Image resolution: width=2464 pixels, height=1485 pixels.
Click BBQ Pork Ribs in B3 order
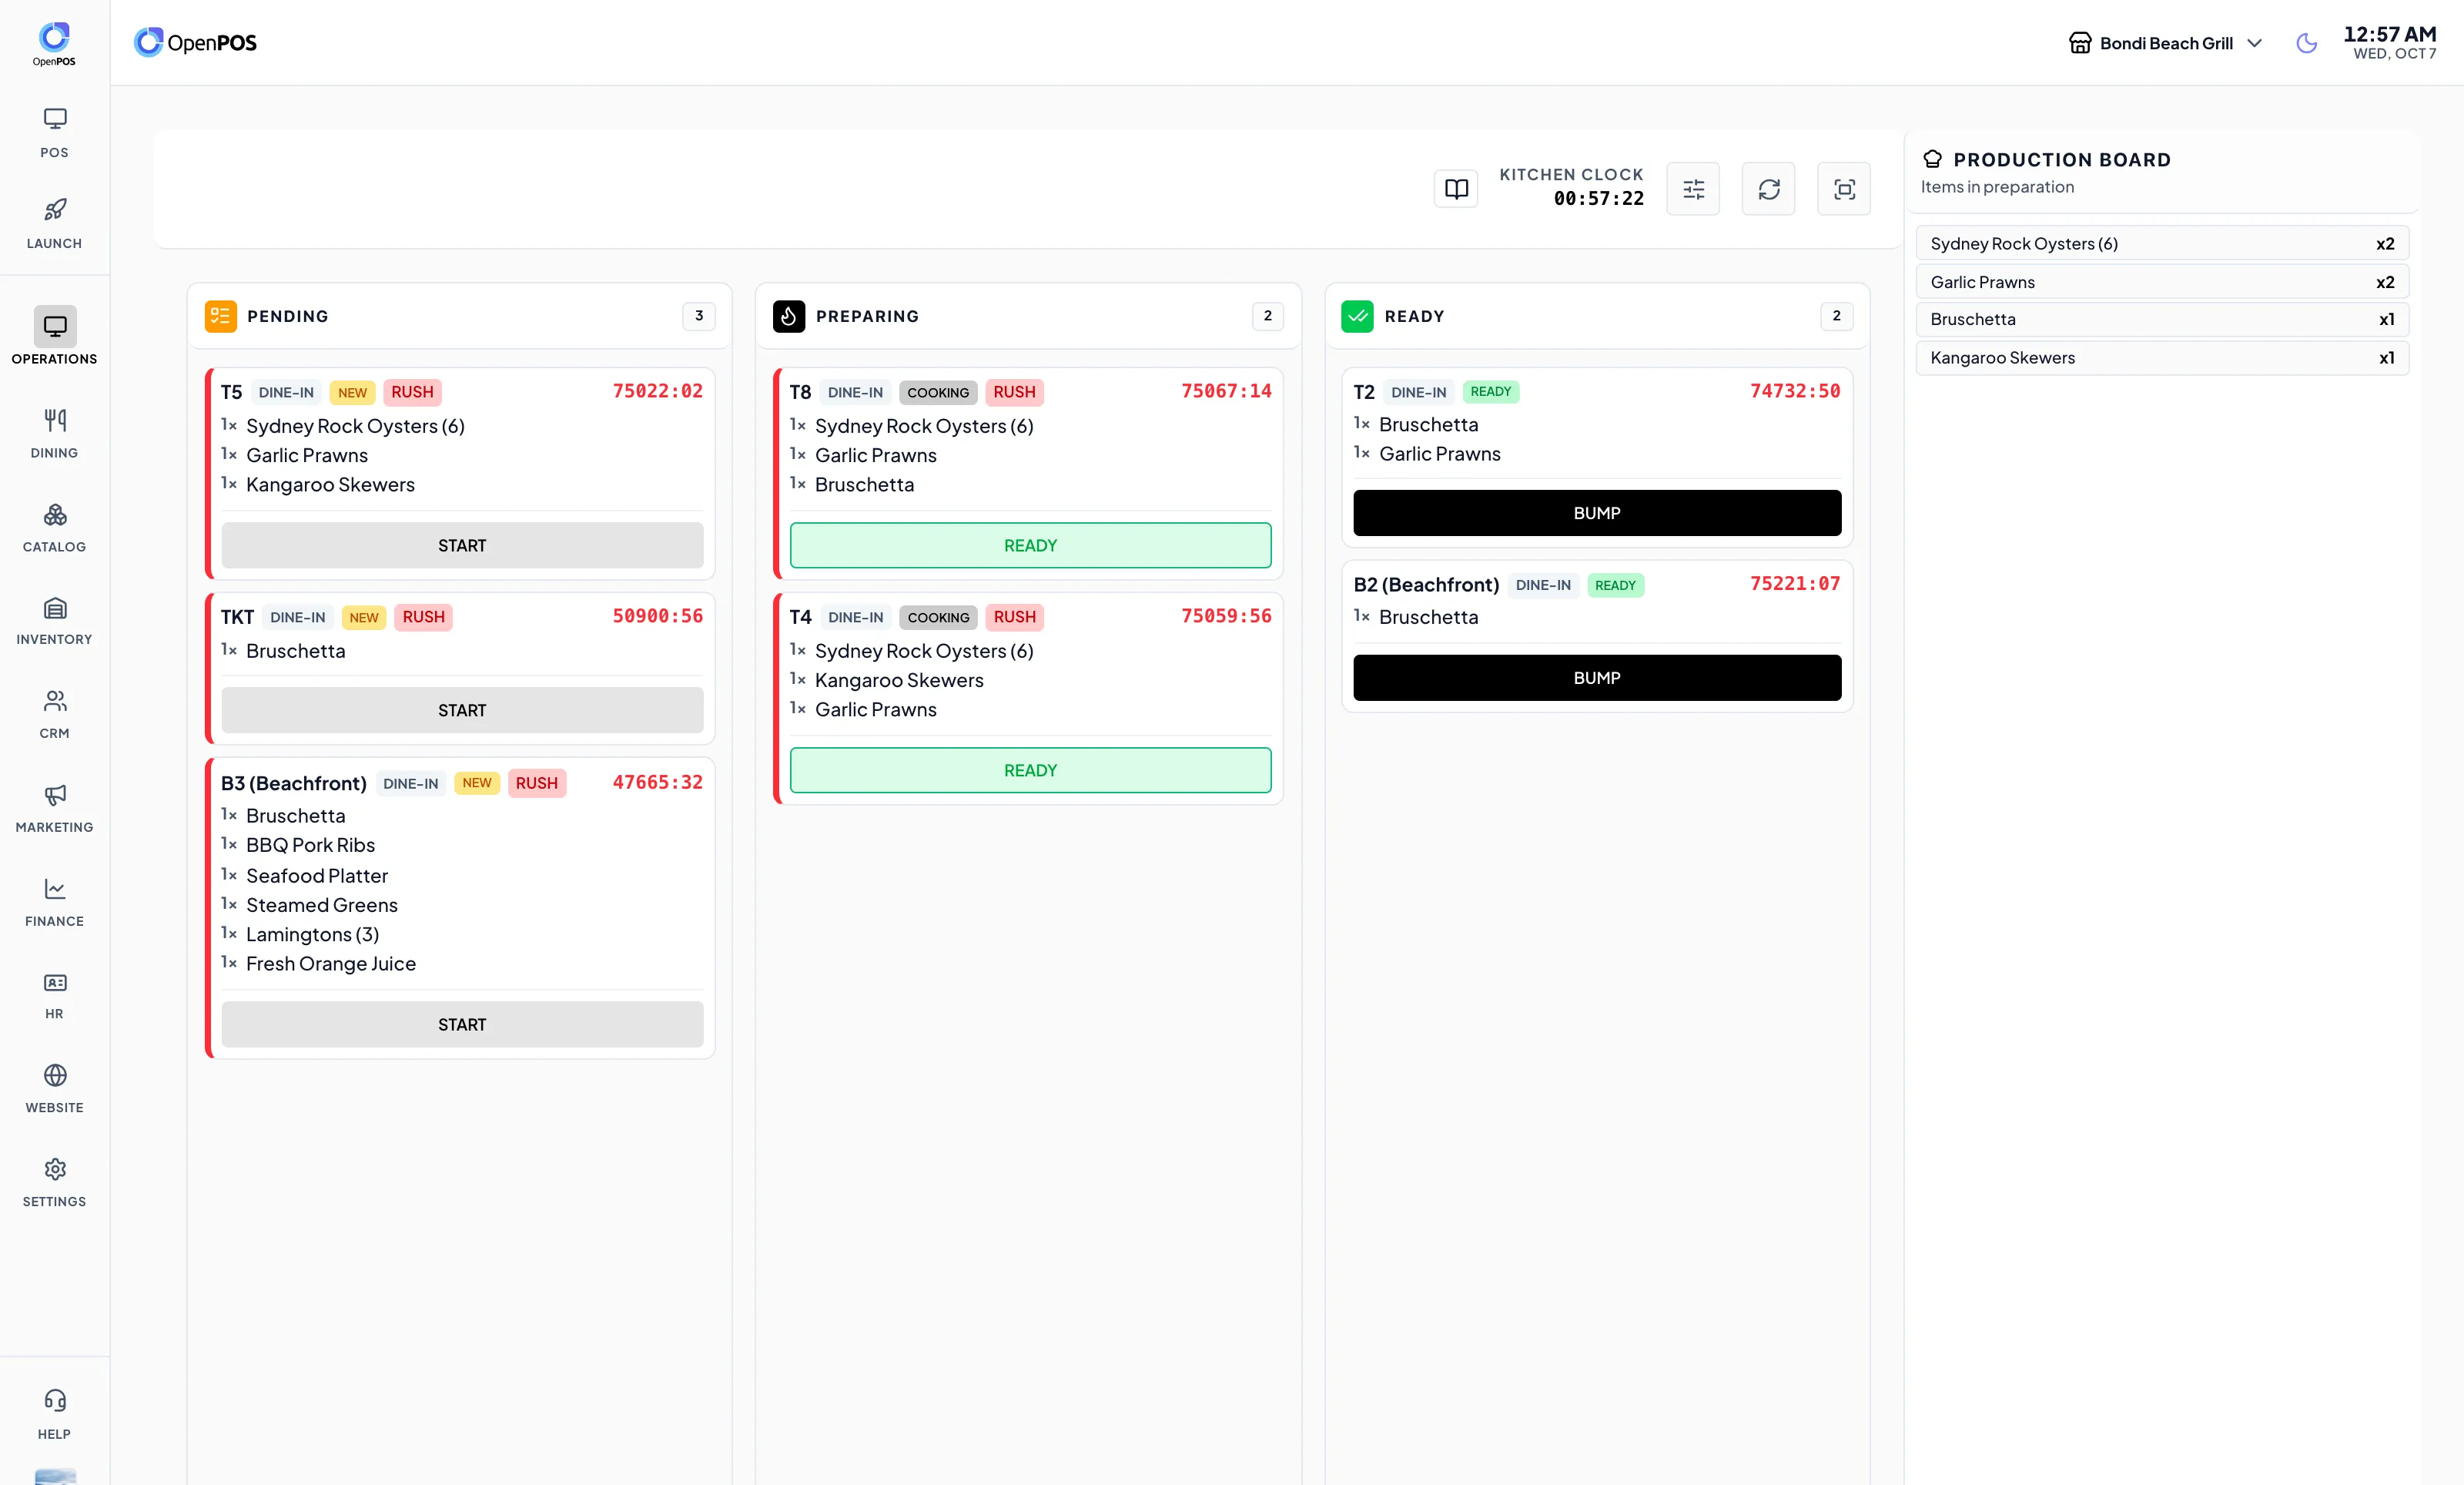point(310,845)
